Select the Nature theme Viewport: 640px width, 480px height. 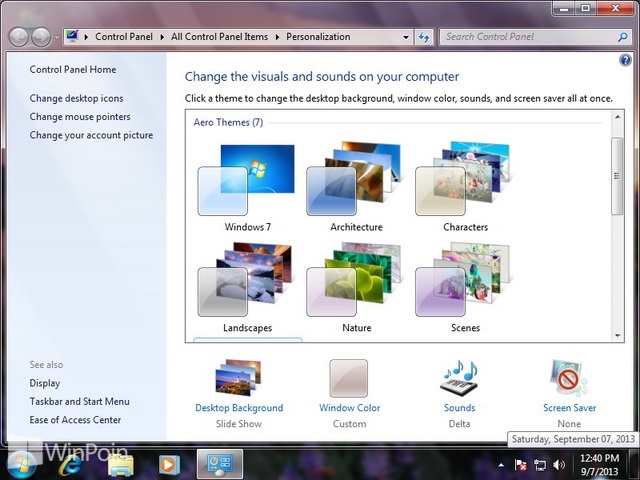pyautogui.click(x=356, y=287)
